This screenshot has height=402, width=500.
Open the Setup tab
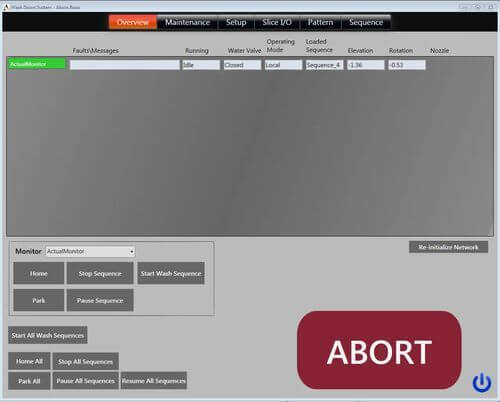point(236,22)
